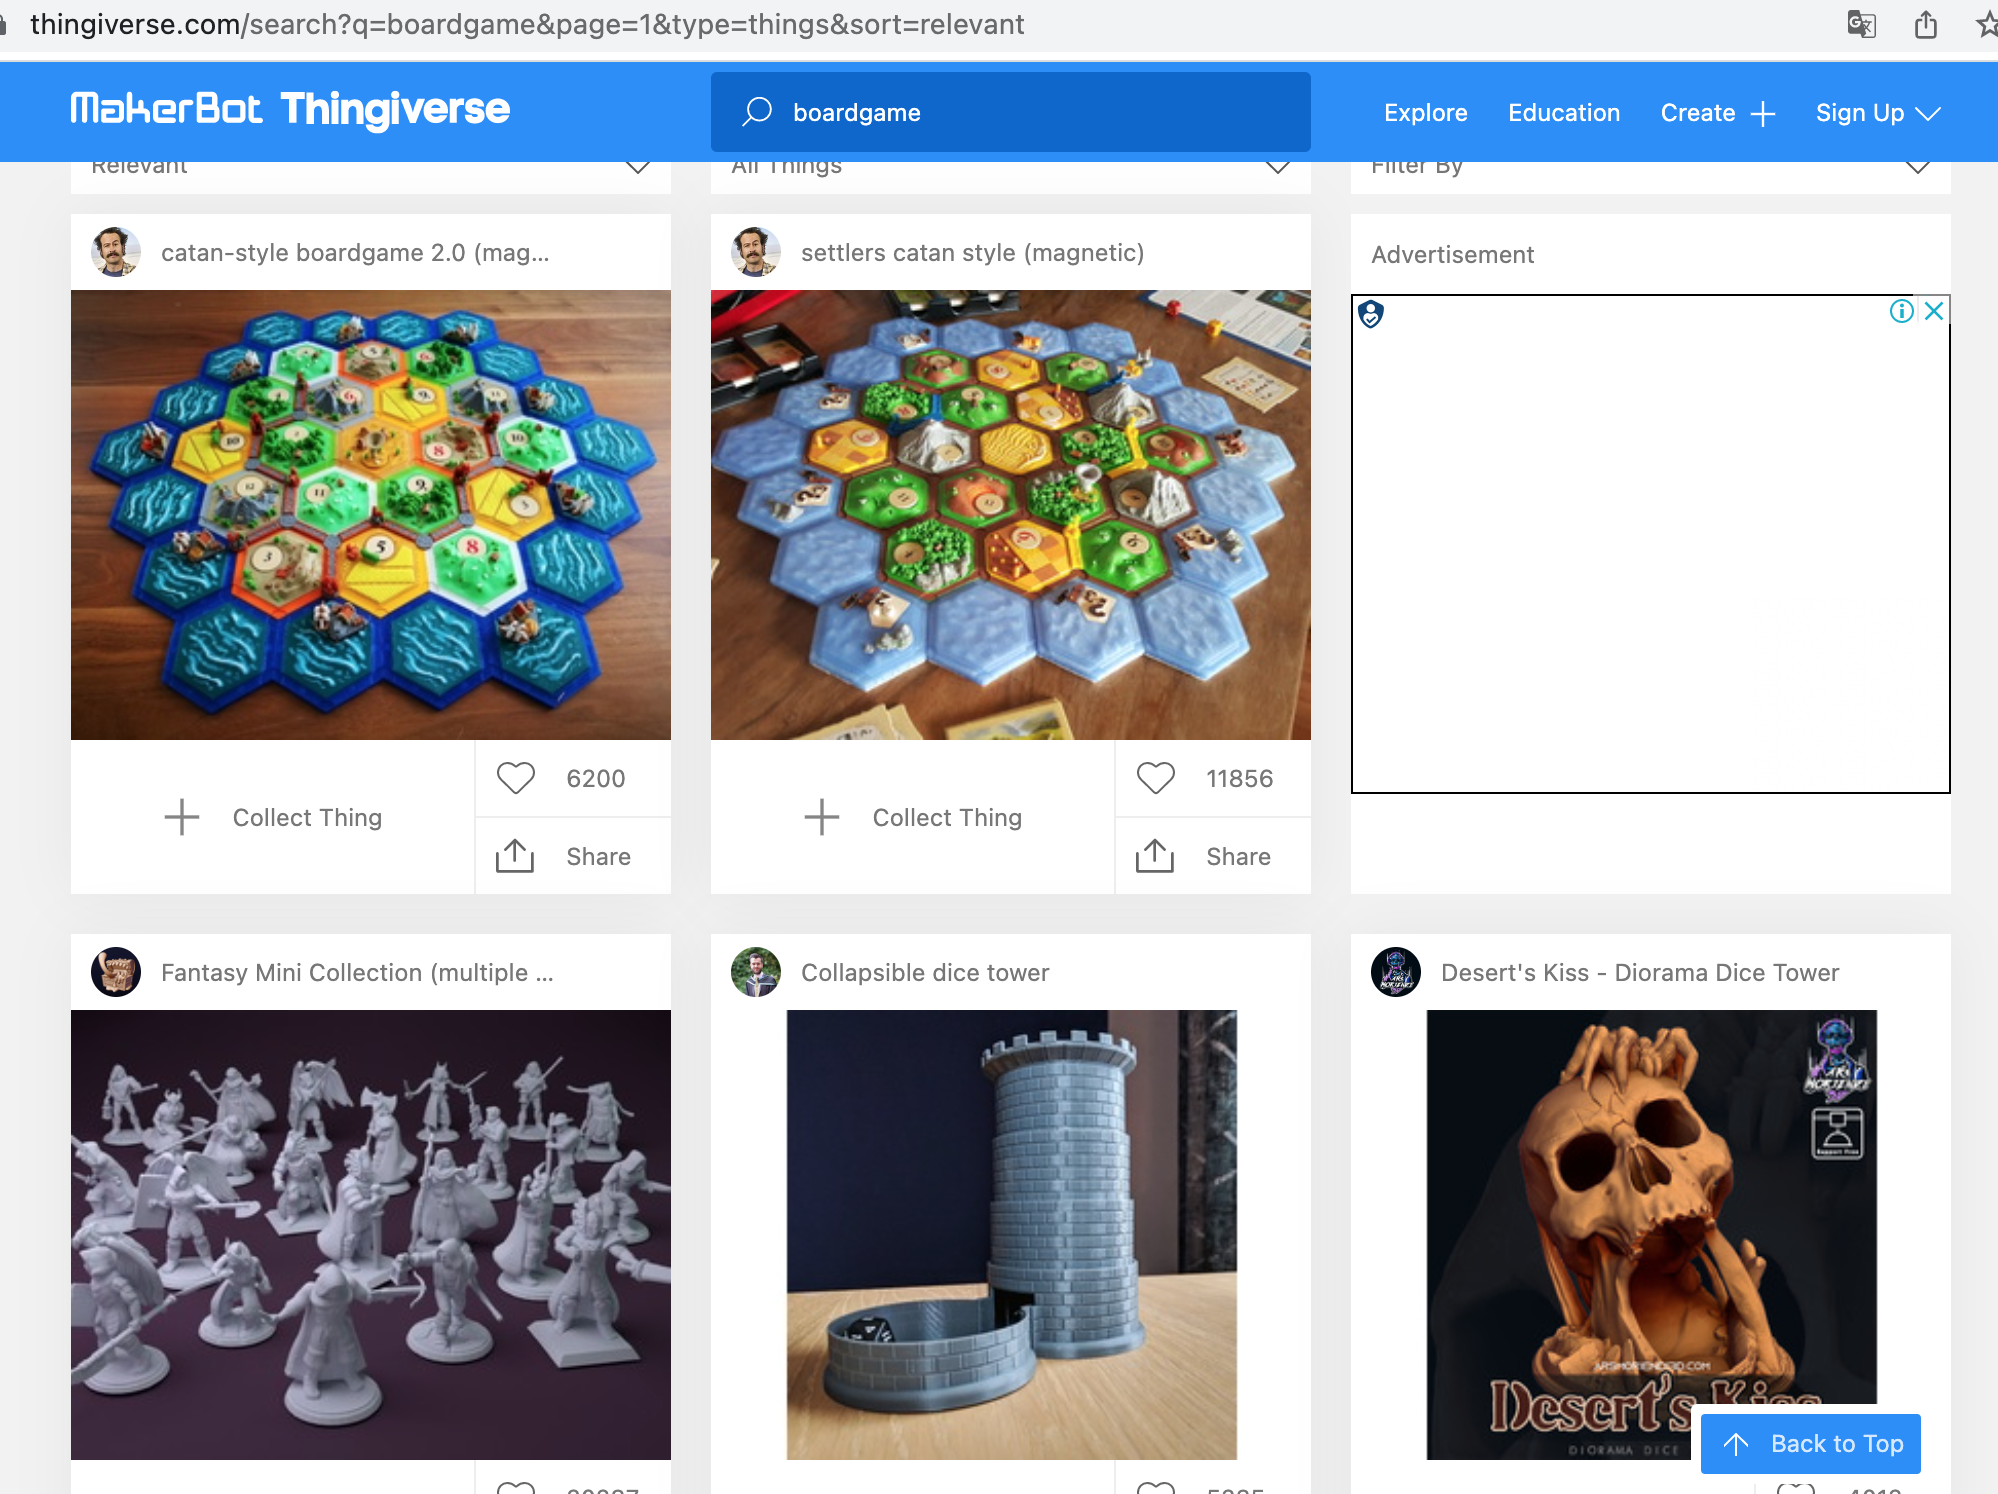Screen dimensions: 1998x1494
Task: Expand the Sign Up chevron
Action: coord(1928,114)
